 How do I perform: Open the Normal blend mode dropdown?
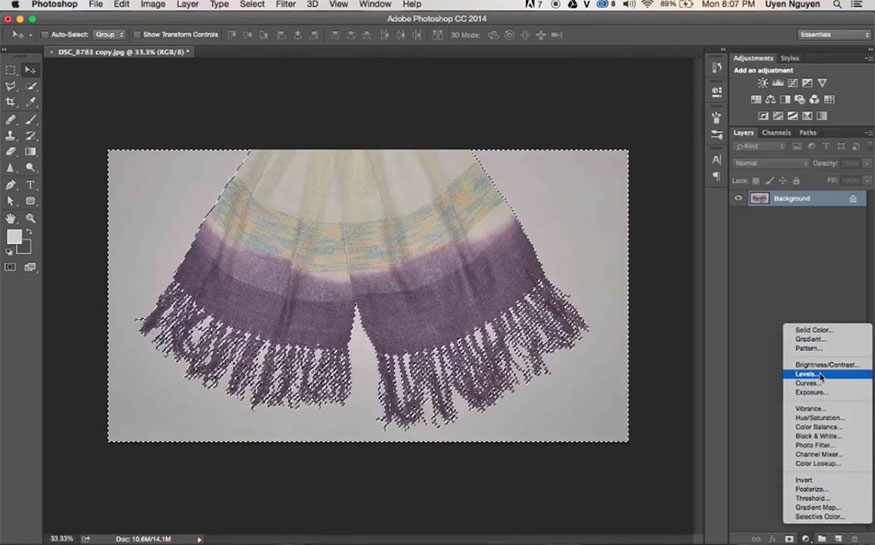click(x=771, y=163)
